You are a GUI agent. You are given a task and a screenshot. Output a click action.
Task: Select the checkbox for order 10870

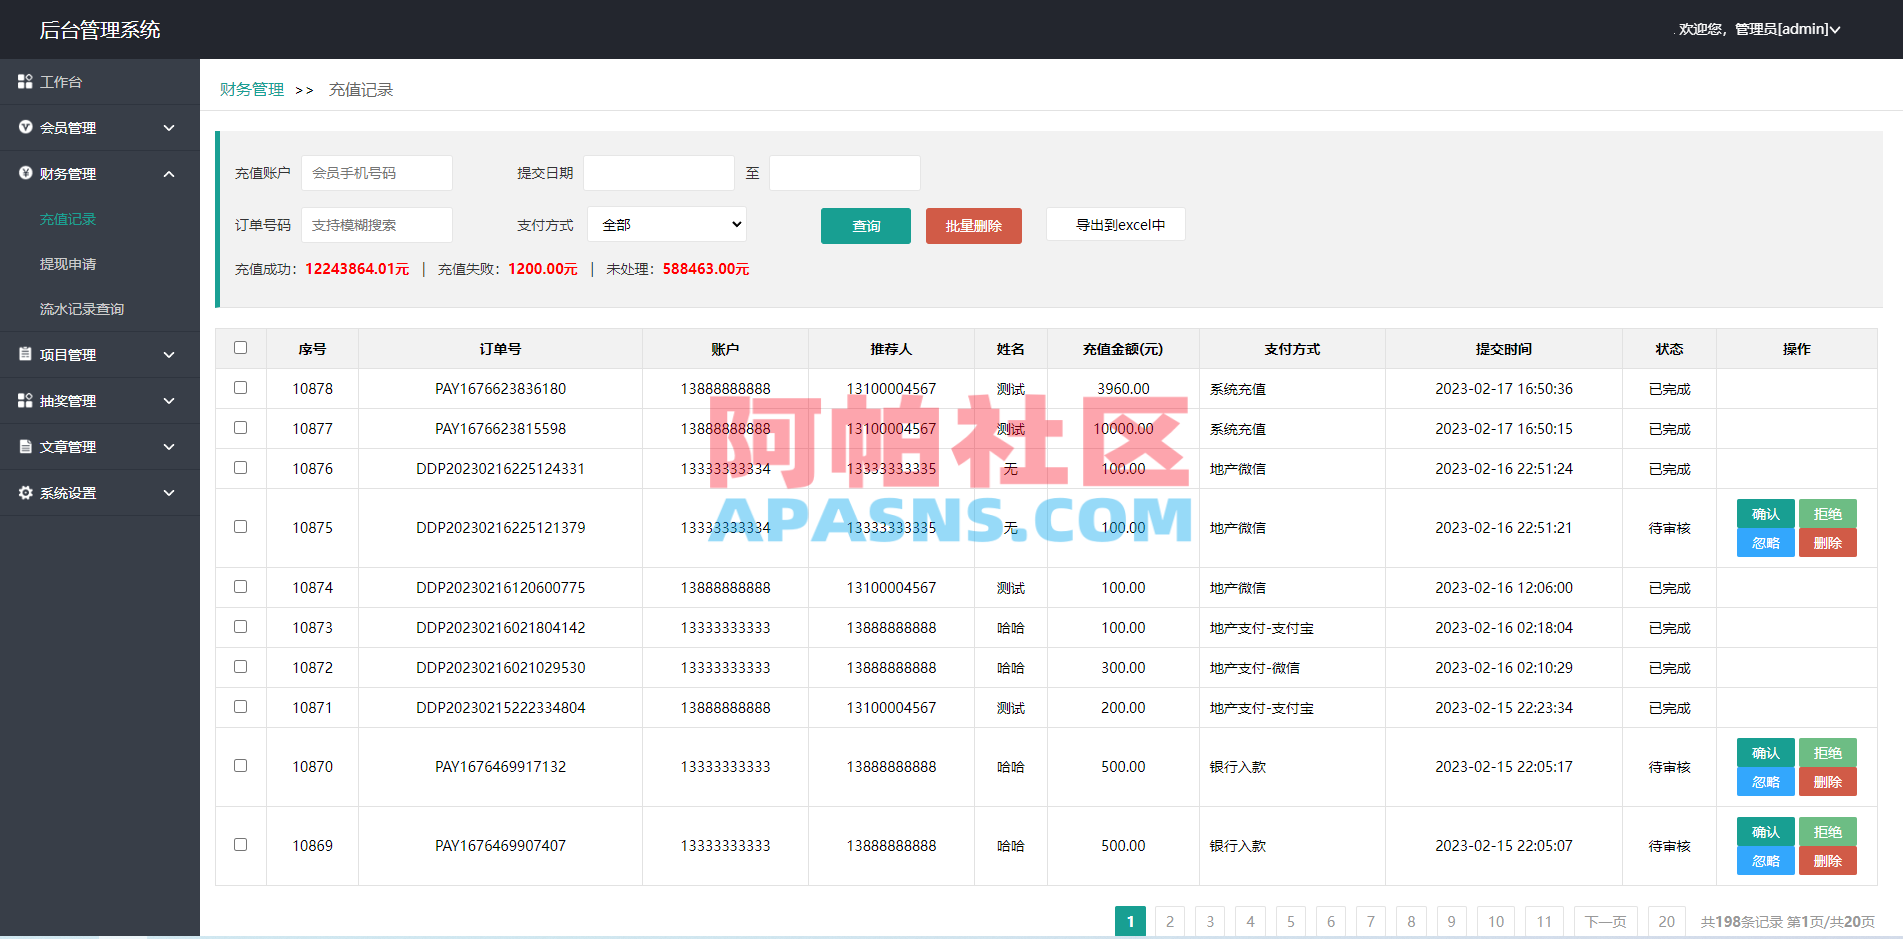click(x=240, y=765)
